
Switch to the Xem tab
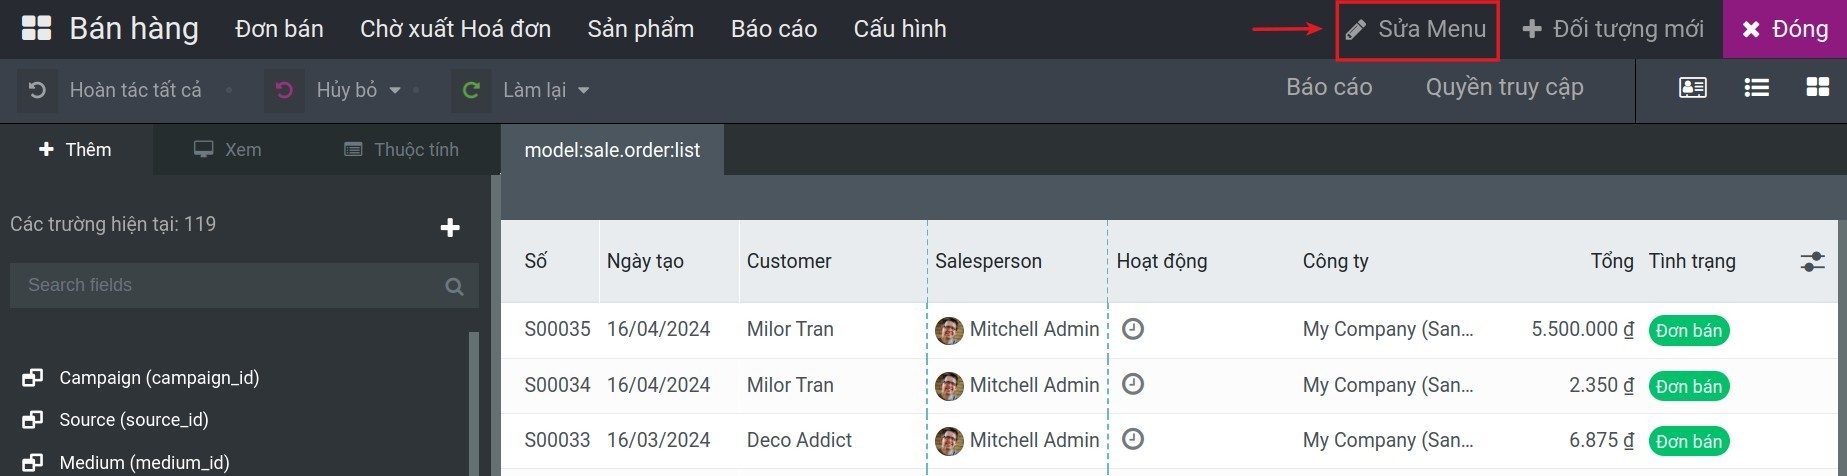pos(228,150)
